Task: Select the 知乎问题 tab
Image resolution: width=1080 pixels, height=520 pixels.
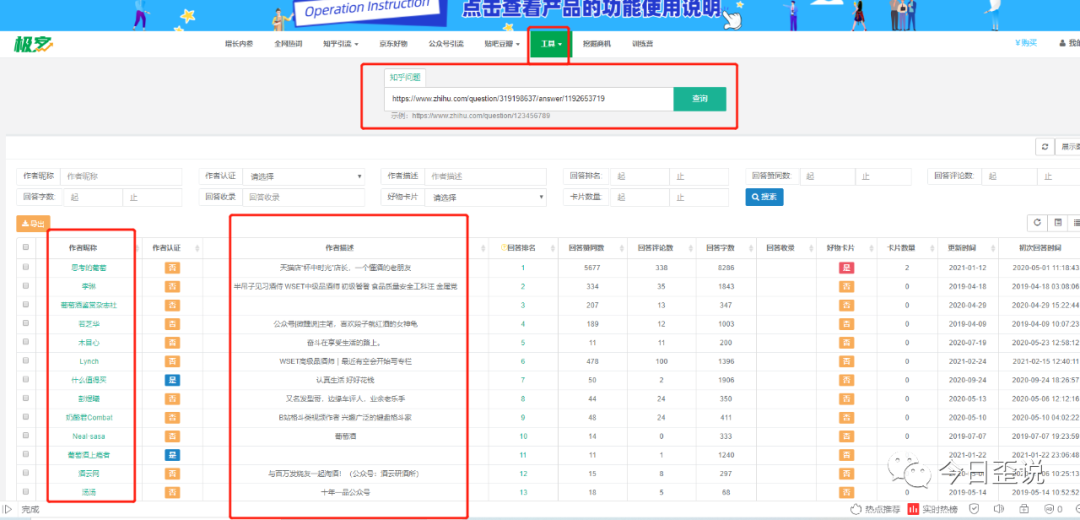Action: [404, 78]
